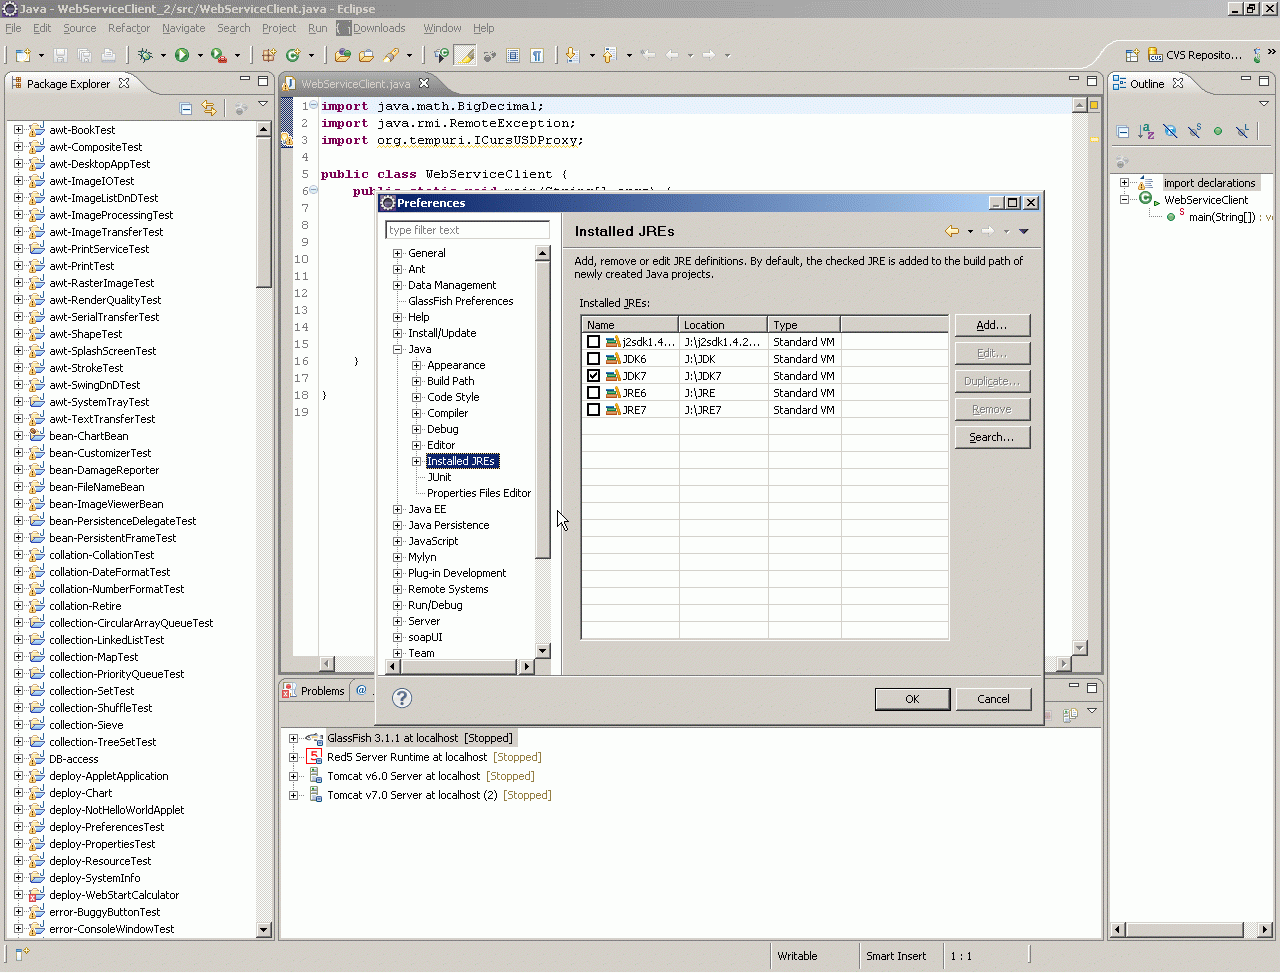Expand GlassFish 3.1.1 server entry

(x=294, y=738)
